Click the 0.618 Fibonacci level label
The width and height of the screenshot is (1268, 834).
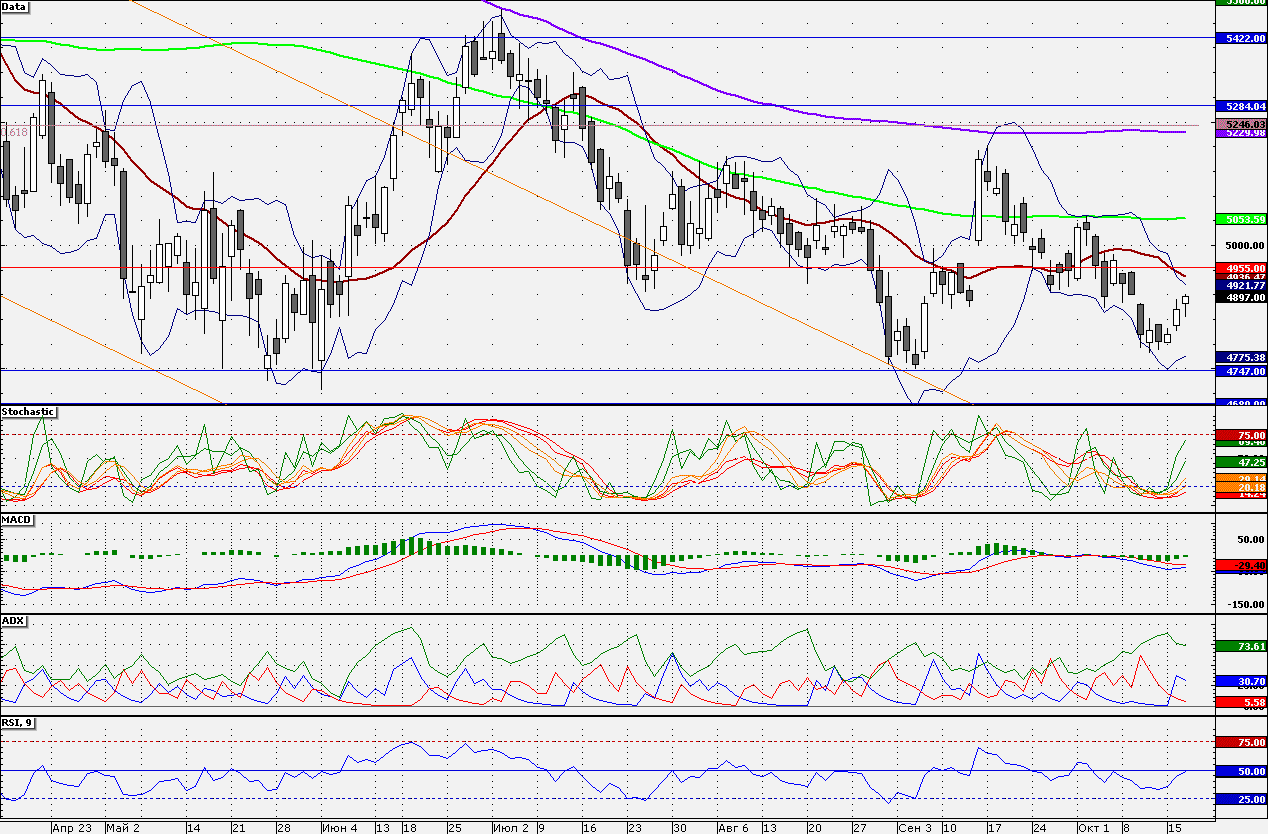pyautogui.click(x=15, y=132)
